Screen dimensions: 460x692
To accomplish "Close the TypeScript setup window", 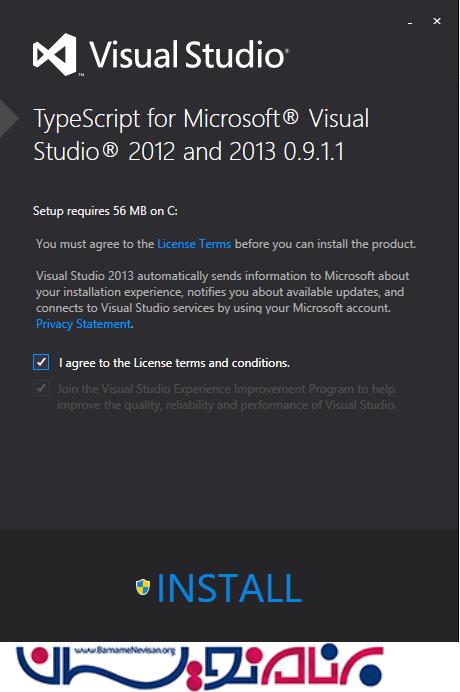I will point(437,21).
